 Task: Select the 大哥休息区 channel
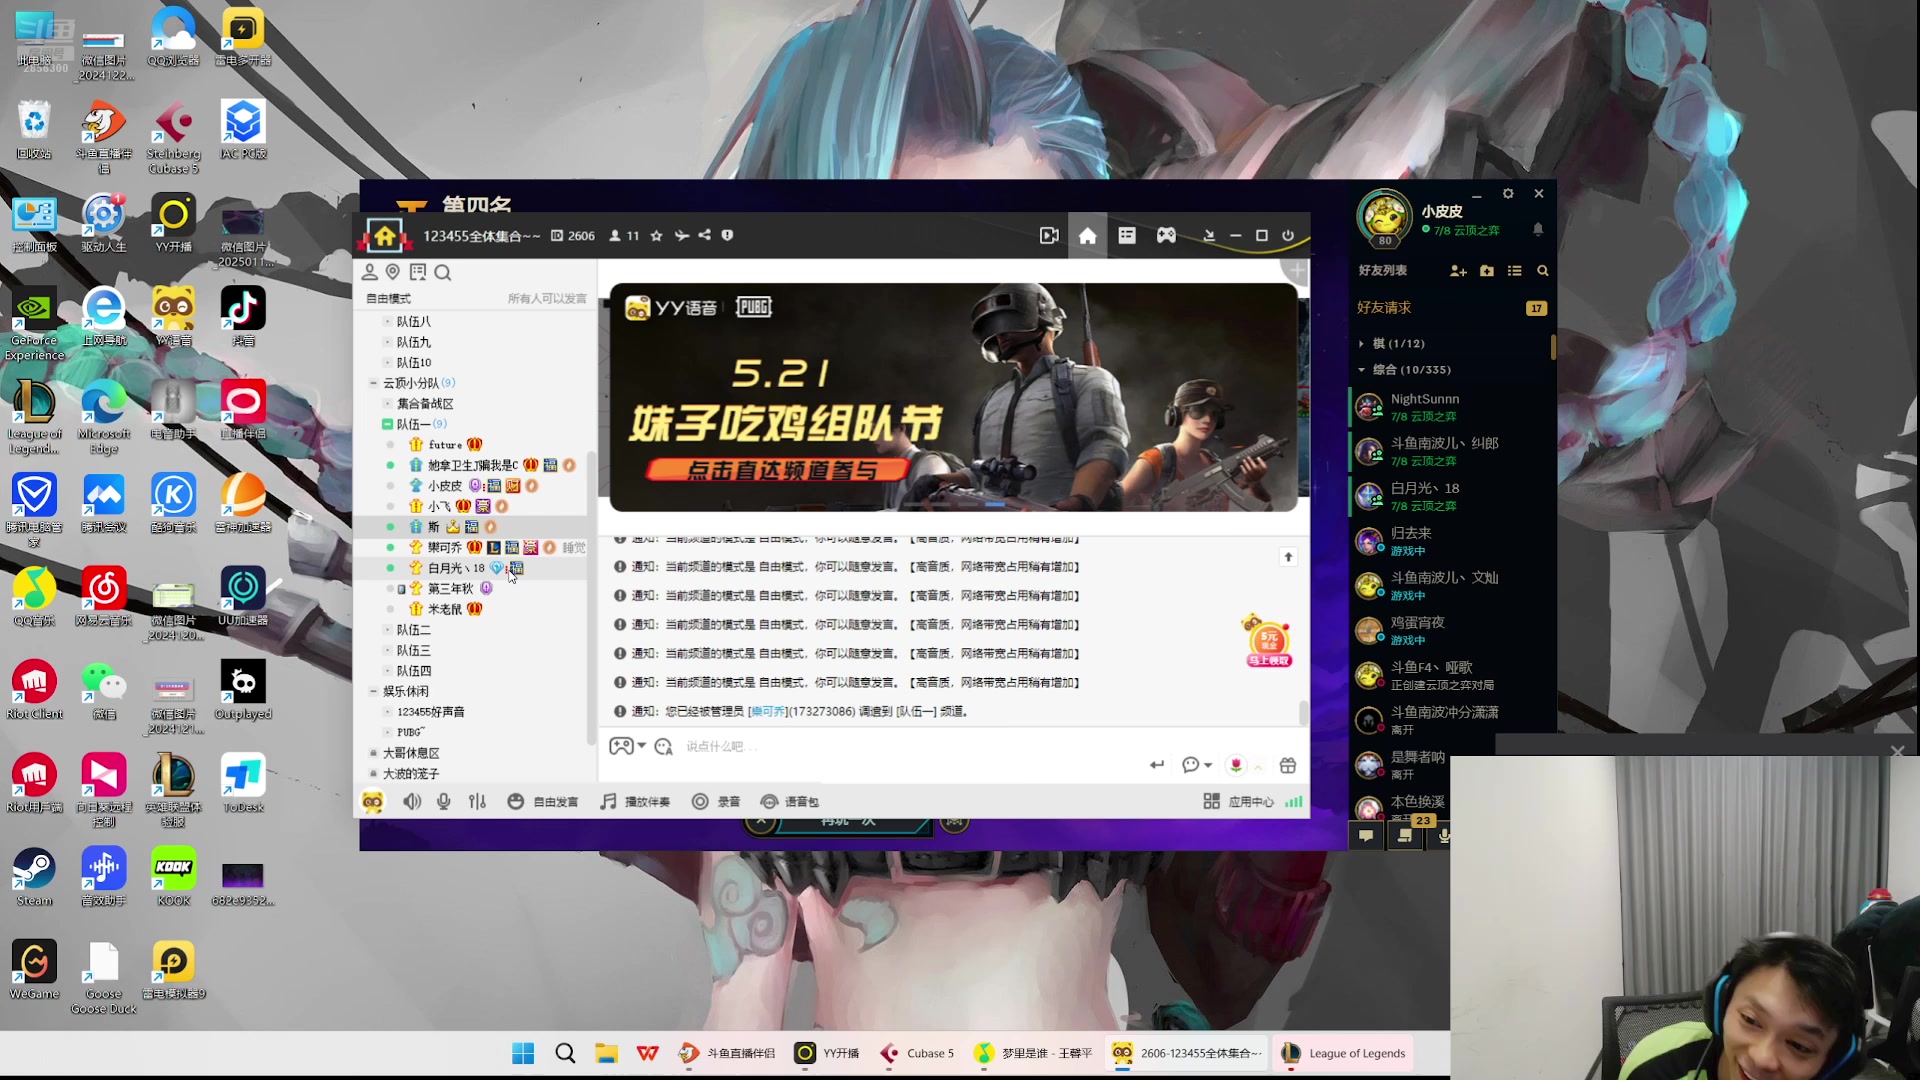[411, 753]
